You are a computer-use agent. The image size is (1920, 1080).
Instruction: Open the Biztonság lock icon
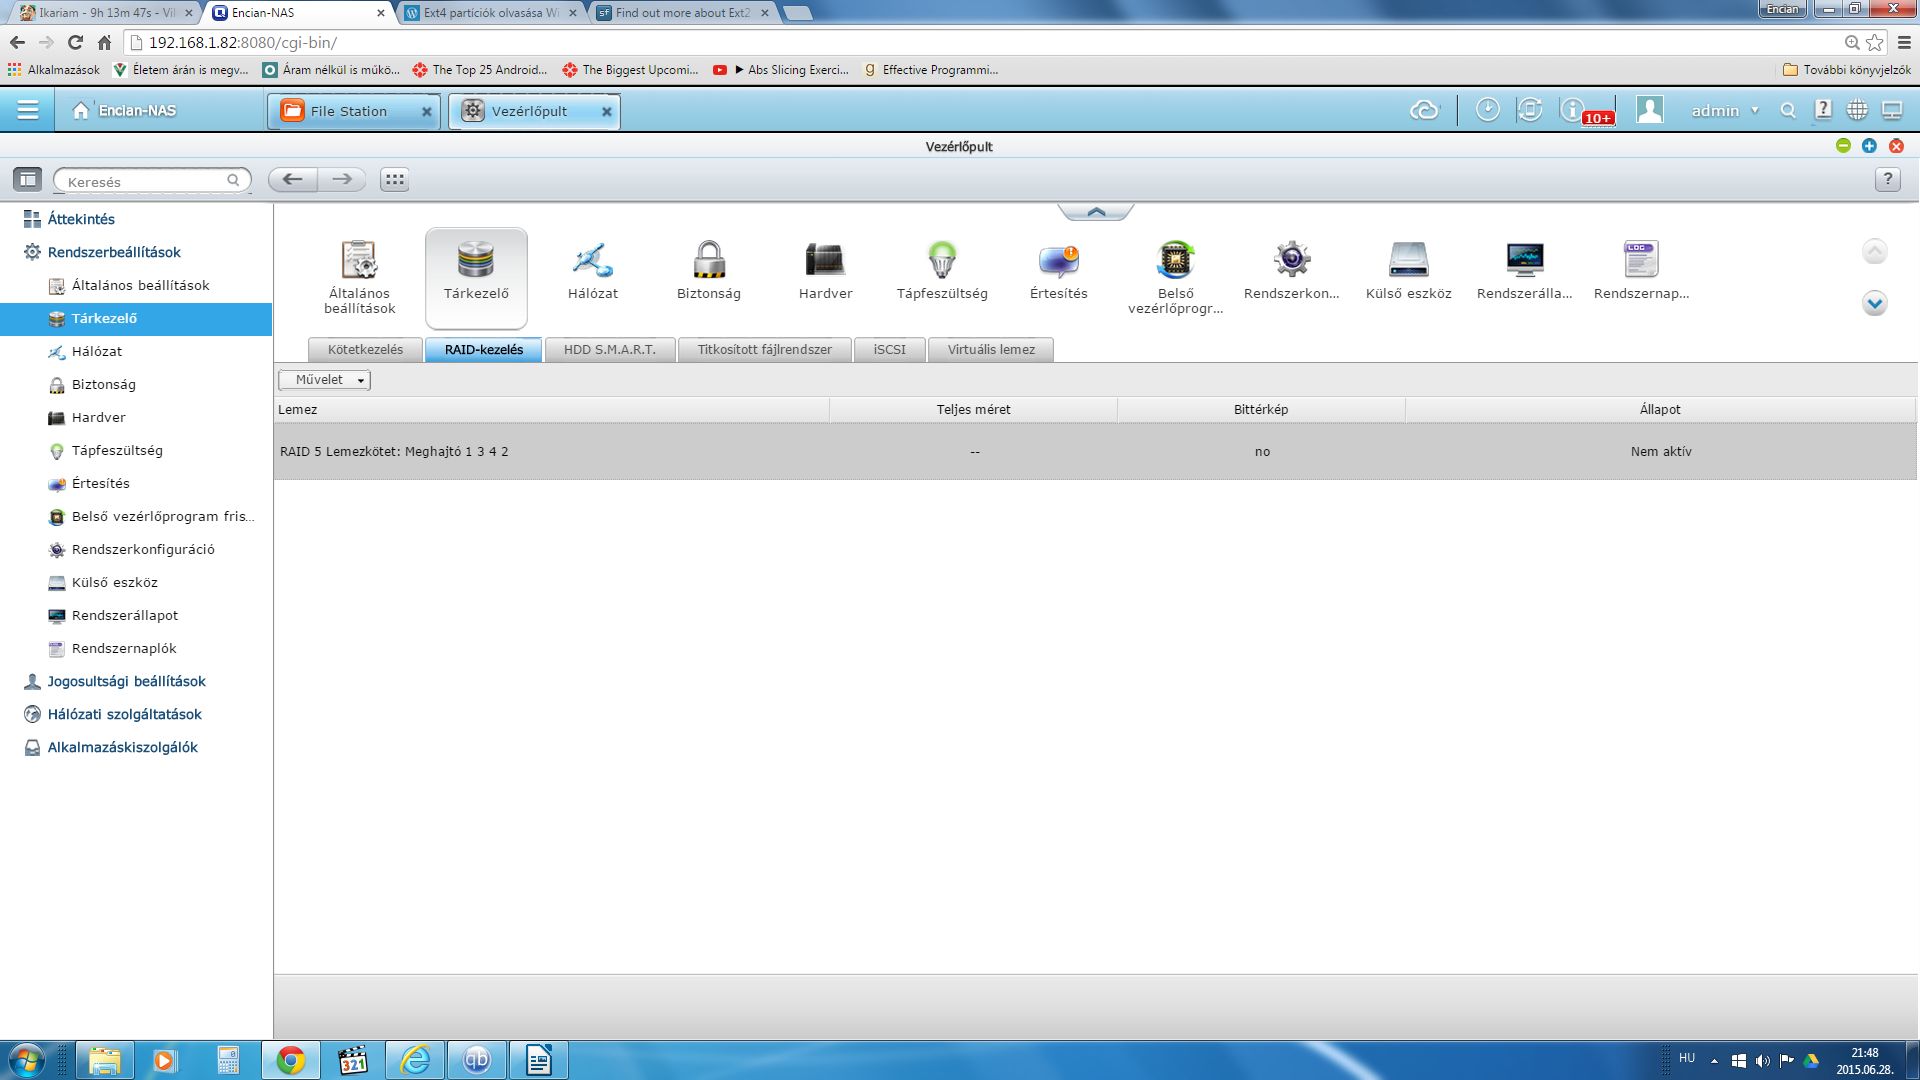tap(708, 261)
